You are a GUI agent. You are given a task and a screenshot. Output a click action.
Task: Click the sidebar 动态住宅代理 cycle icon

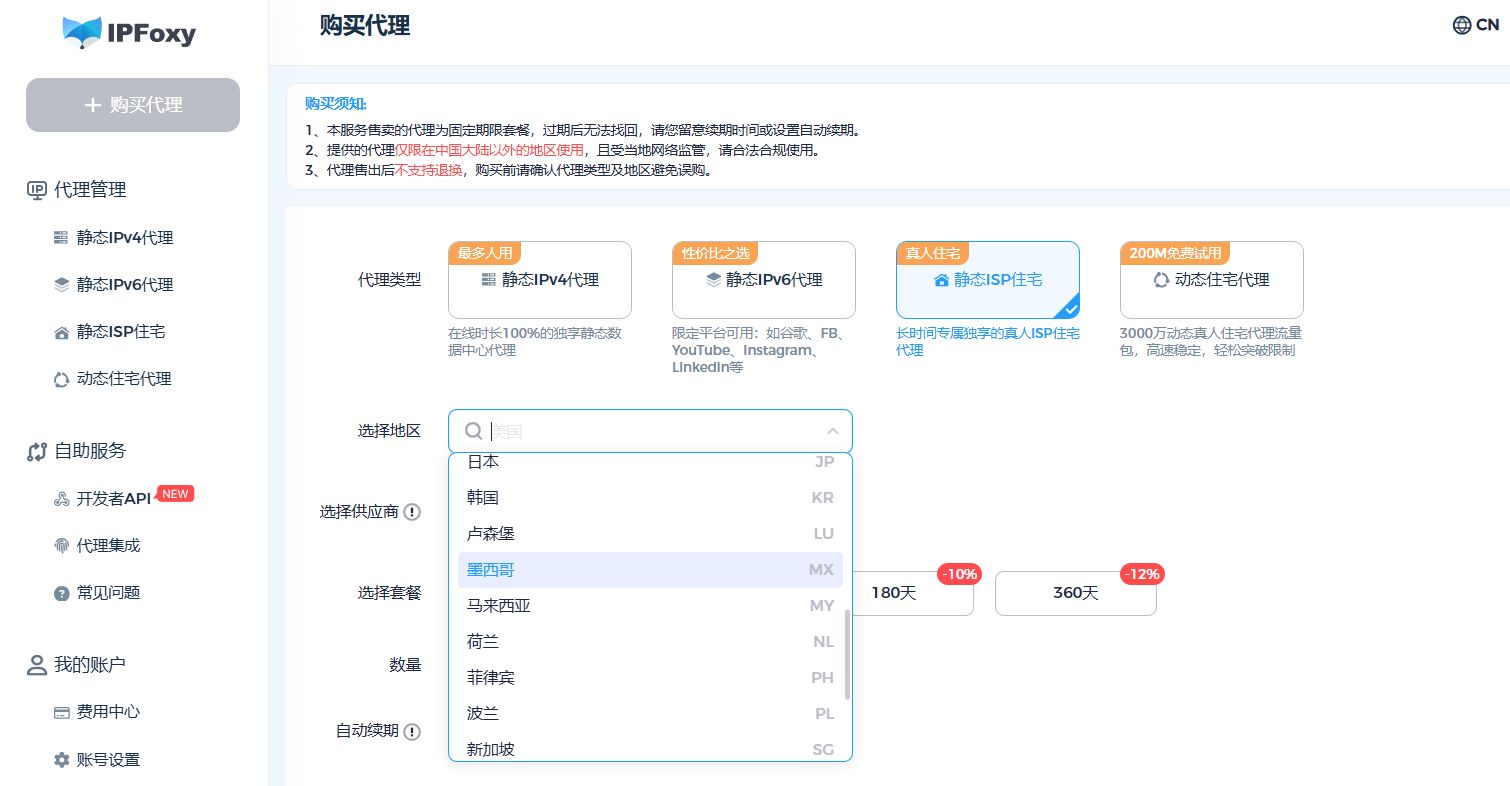(x=61, y=379)
